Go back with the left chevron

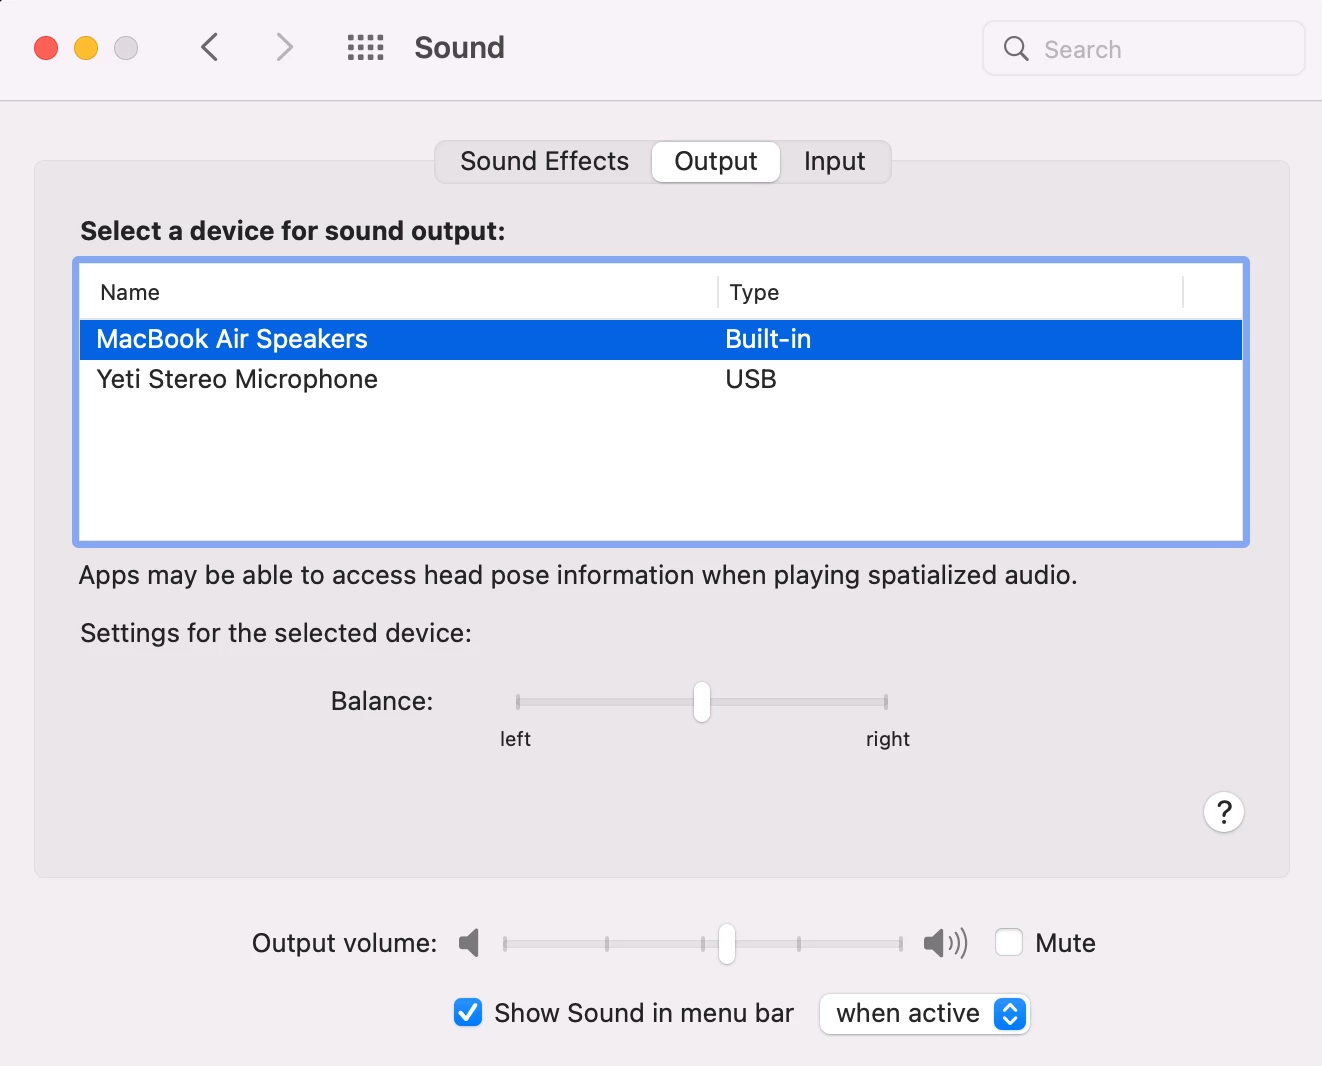tap(209, 47)
